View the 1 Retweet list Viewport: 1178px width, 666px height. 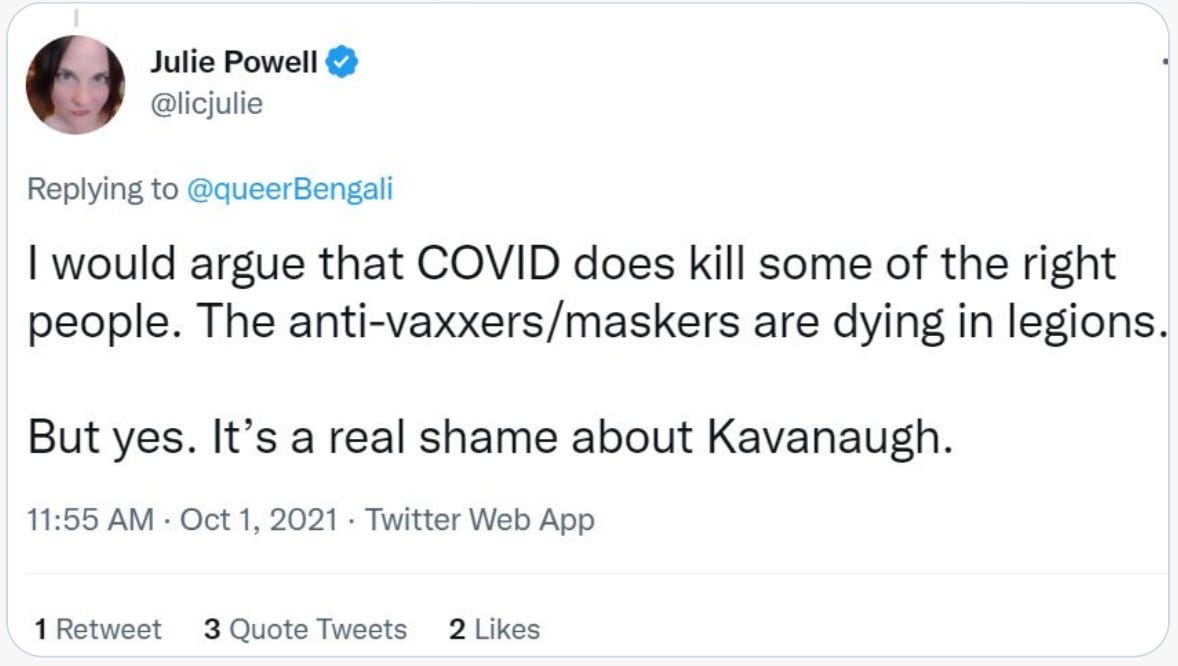click(97, 629)
